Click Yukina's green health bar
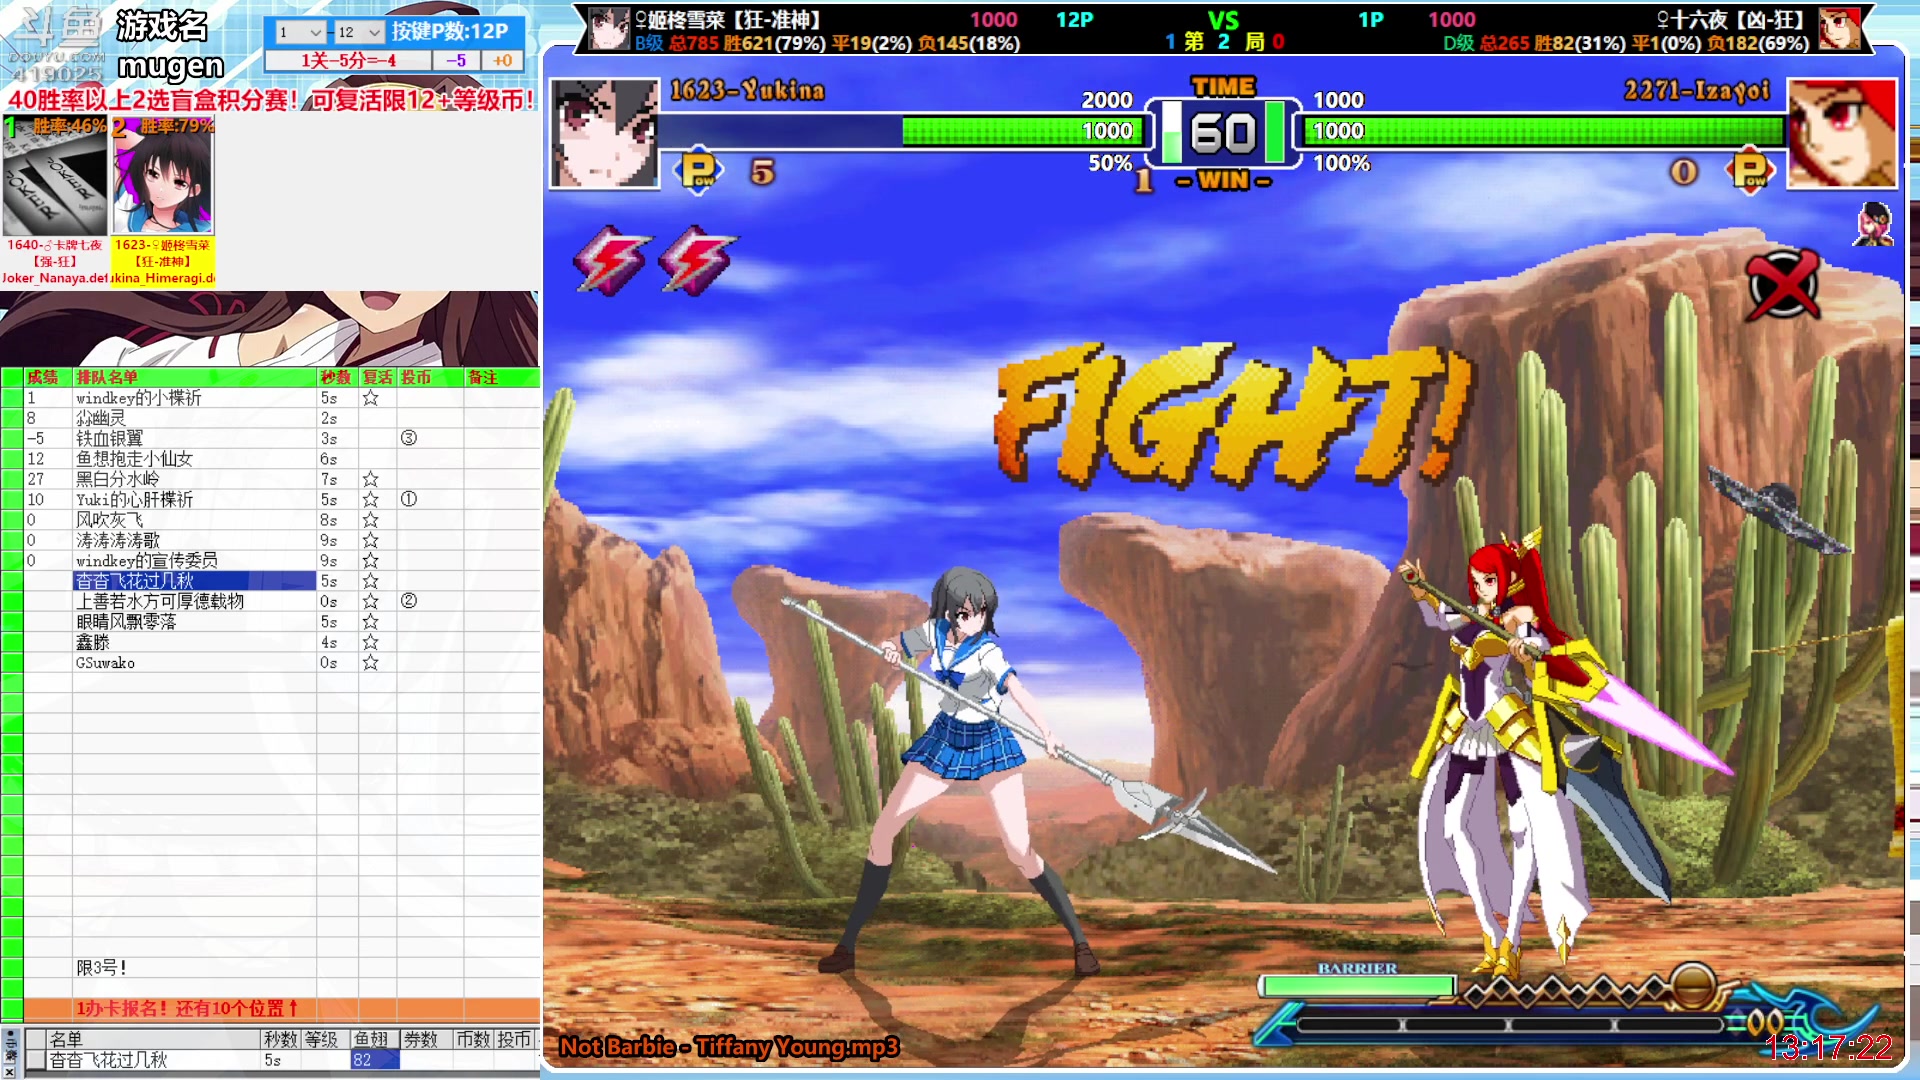The height and width of the screenshot is (1080, 1920). [x=1021, y=131]
